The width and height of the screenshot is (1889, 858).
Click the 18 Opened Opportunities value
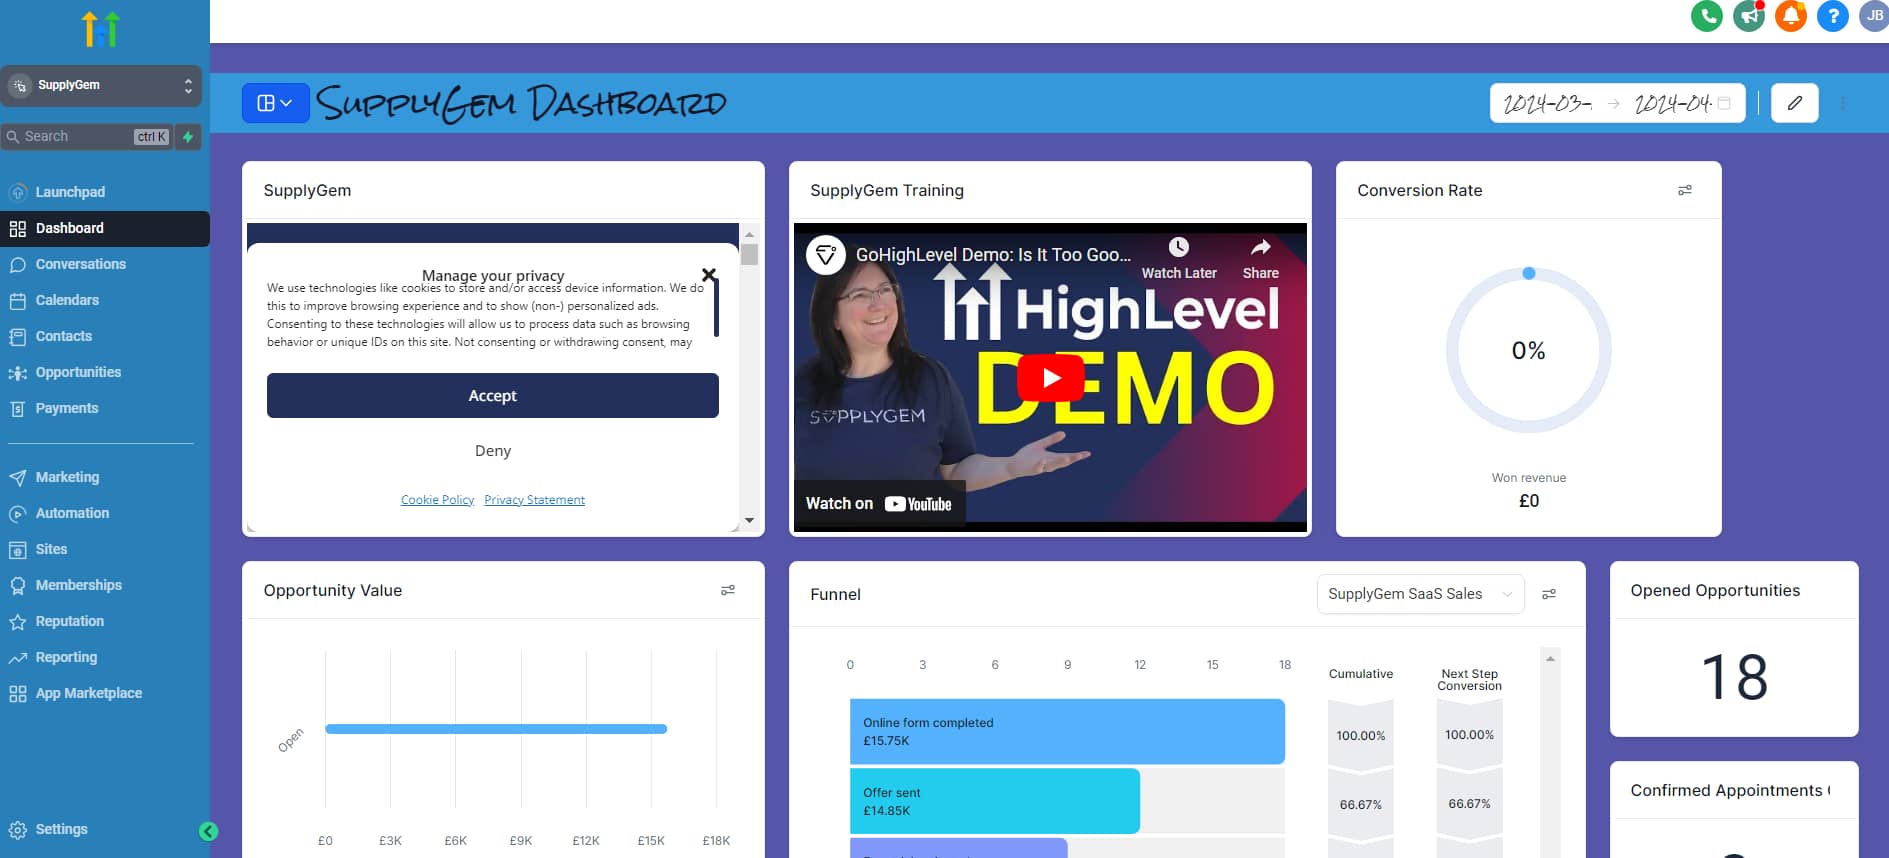[1734, 677]
